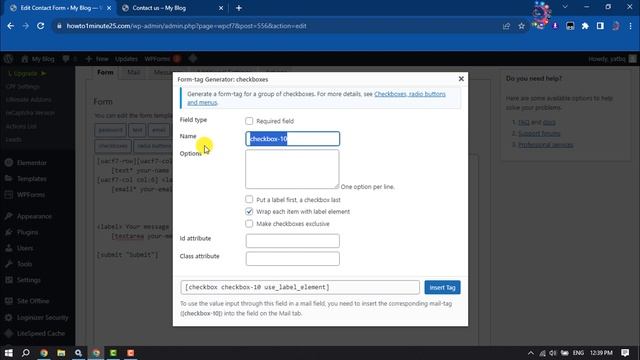Uncheck Wrap each item with label element
The height and width of the screenshot is (360, 640).
(249, 211)
